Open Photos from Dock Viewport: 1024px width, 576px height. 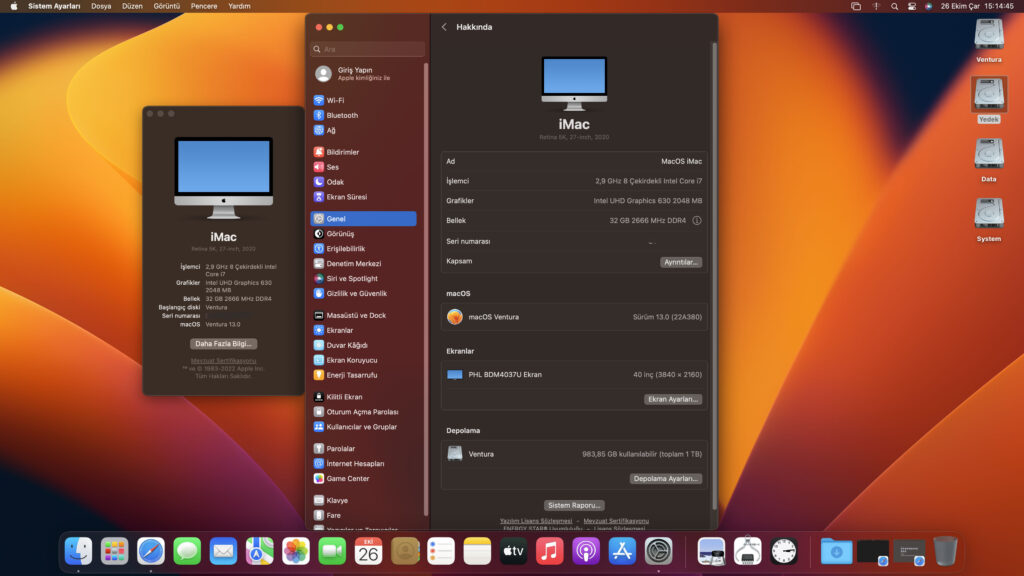(296, 551)
